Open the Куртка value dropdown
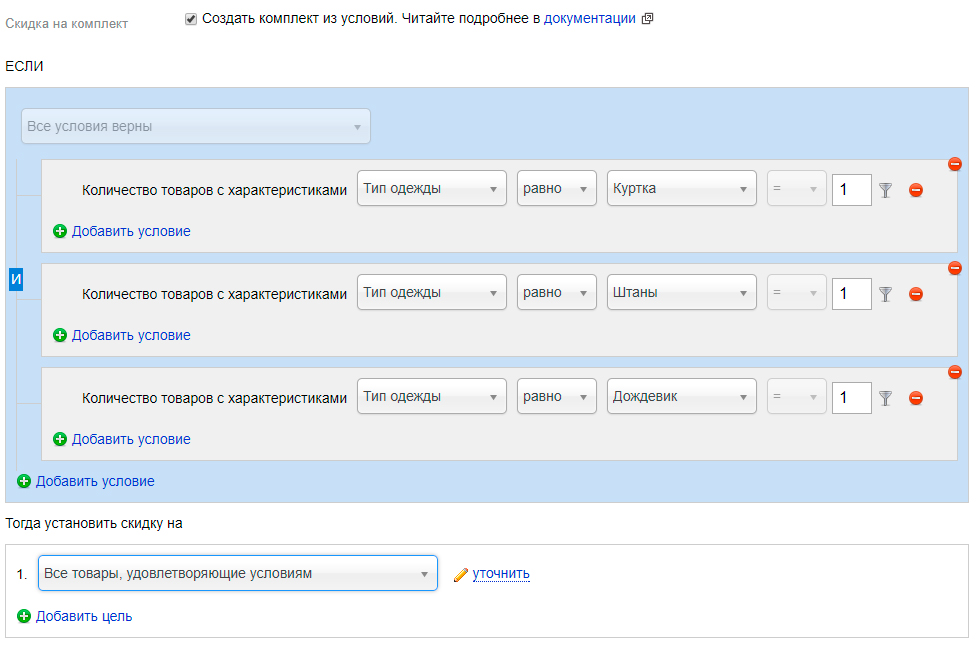 (681, 188)
